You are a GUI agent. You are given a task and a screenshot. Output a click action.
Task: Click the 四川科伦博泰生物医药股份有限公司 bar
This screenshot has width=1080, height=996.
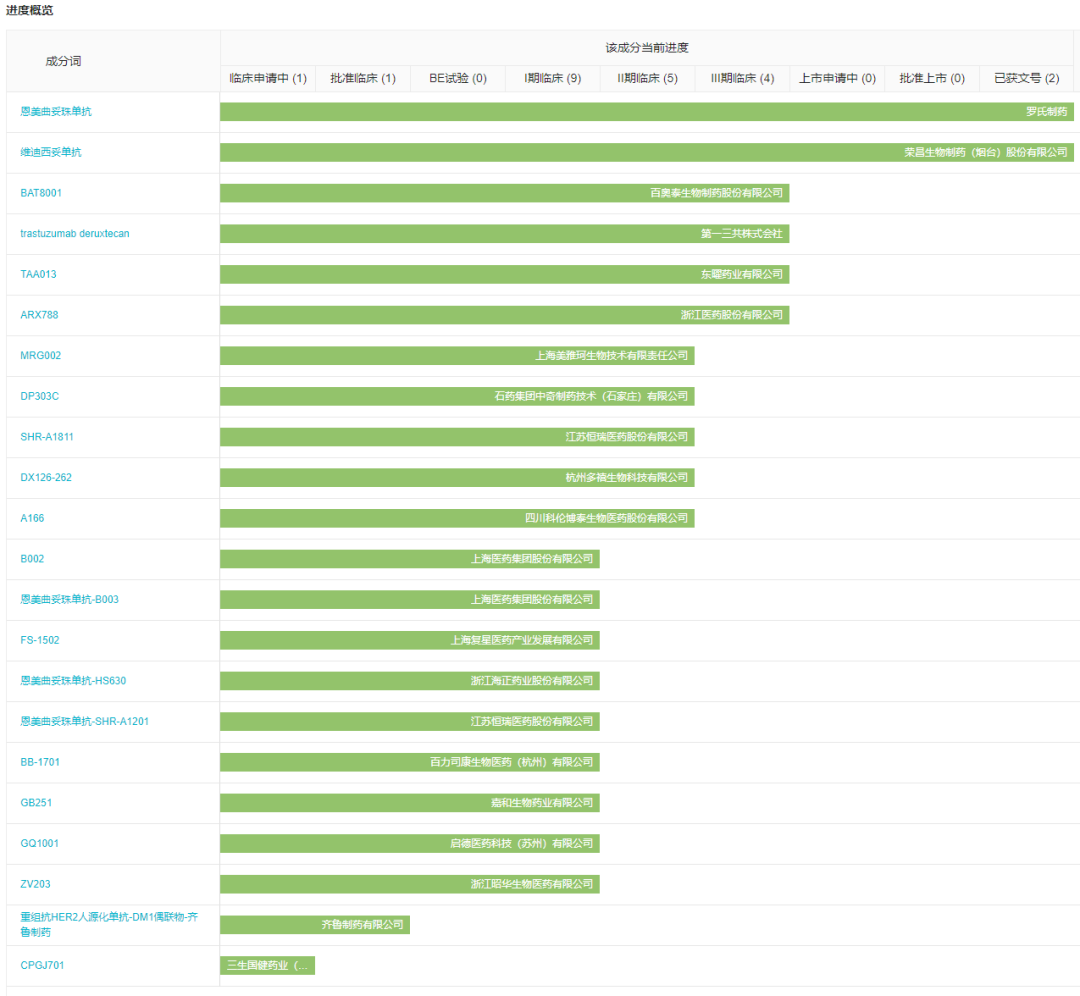coord(457,518)
